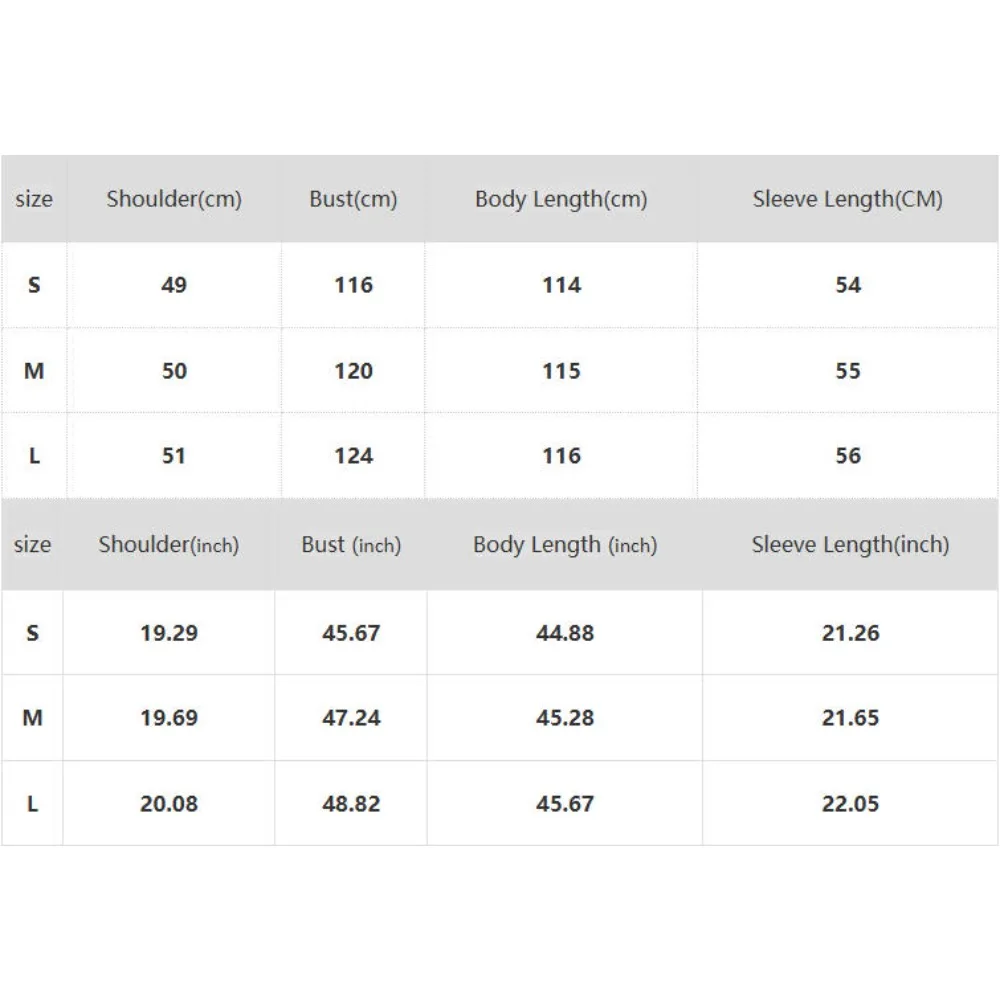1000x1000 pixels.
Task: Select the shoulder value 19.29 cell
Action: 168,633
